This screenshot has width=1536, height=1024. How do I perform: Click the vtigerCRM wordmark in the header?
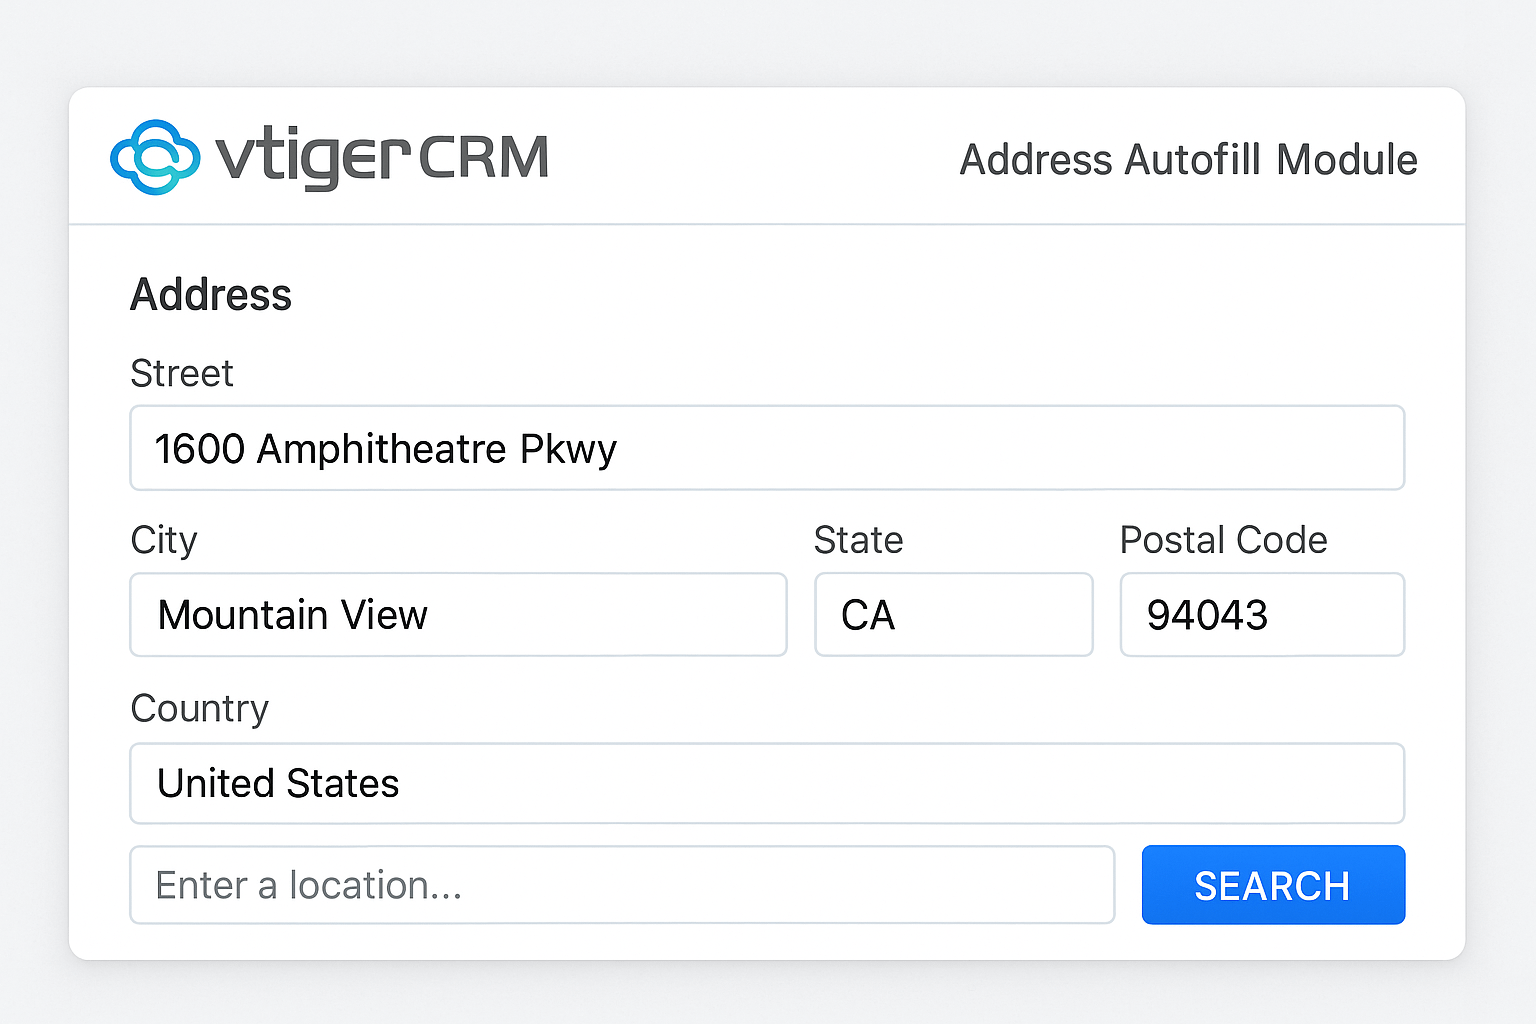point(380,158)
